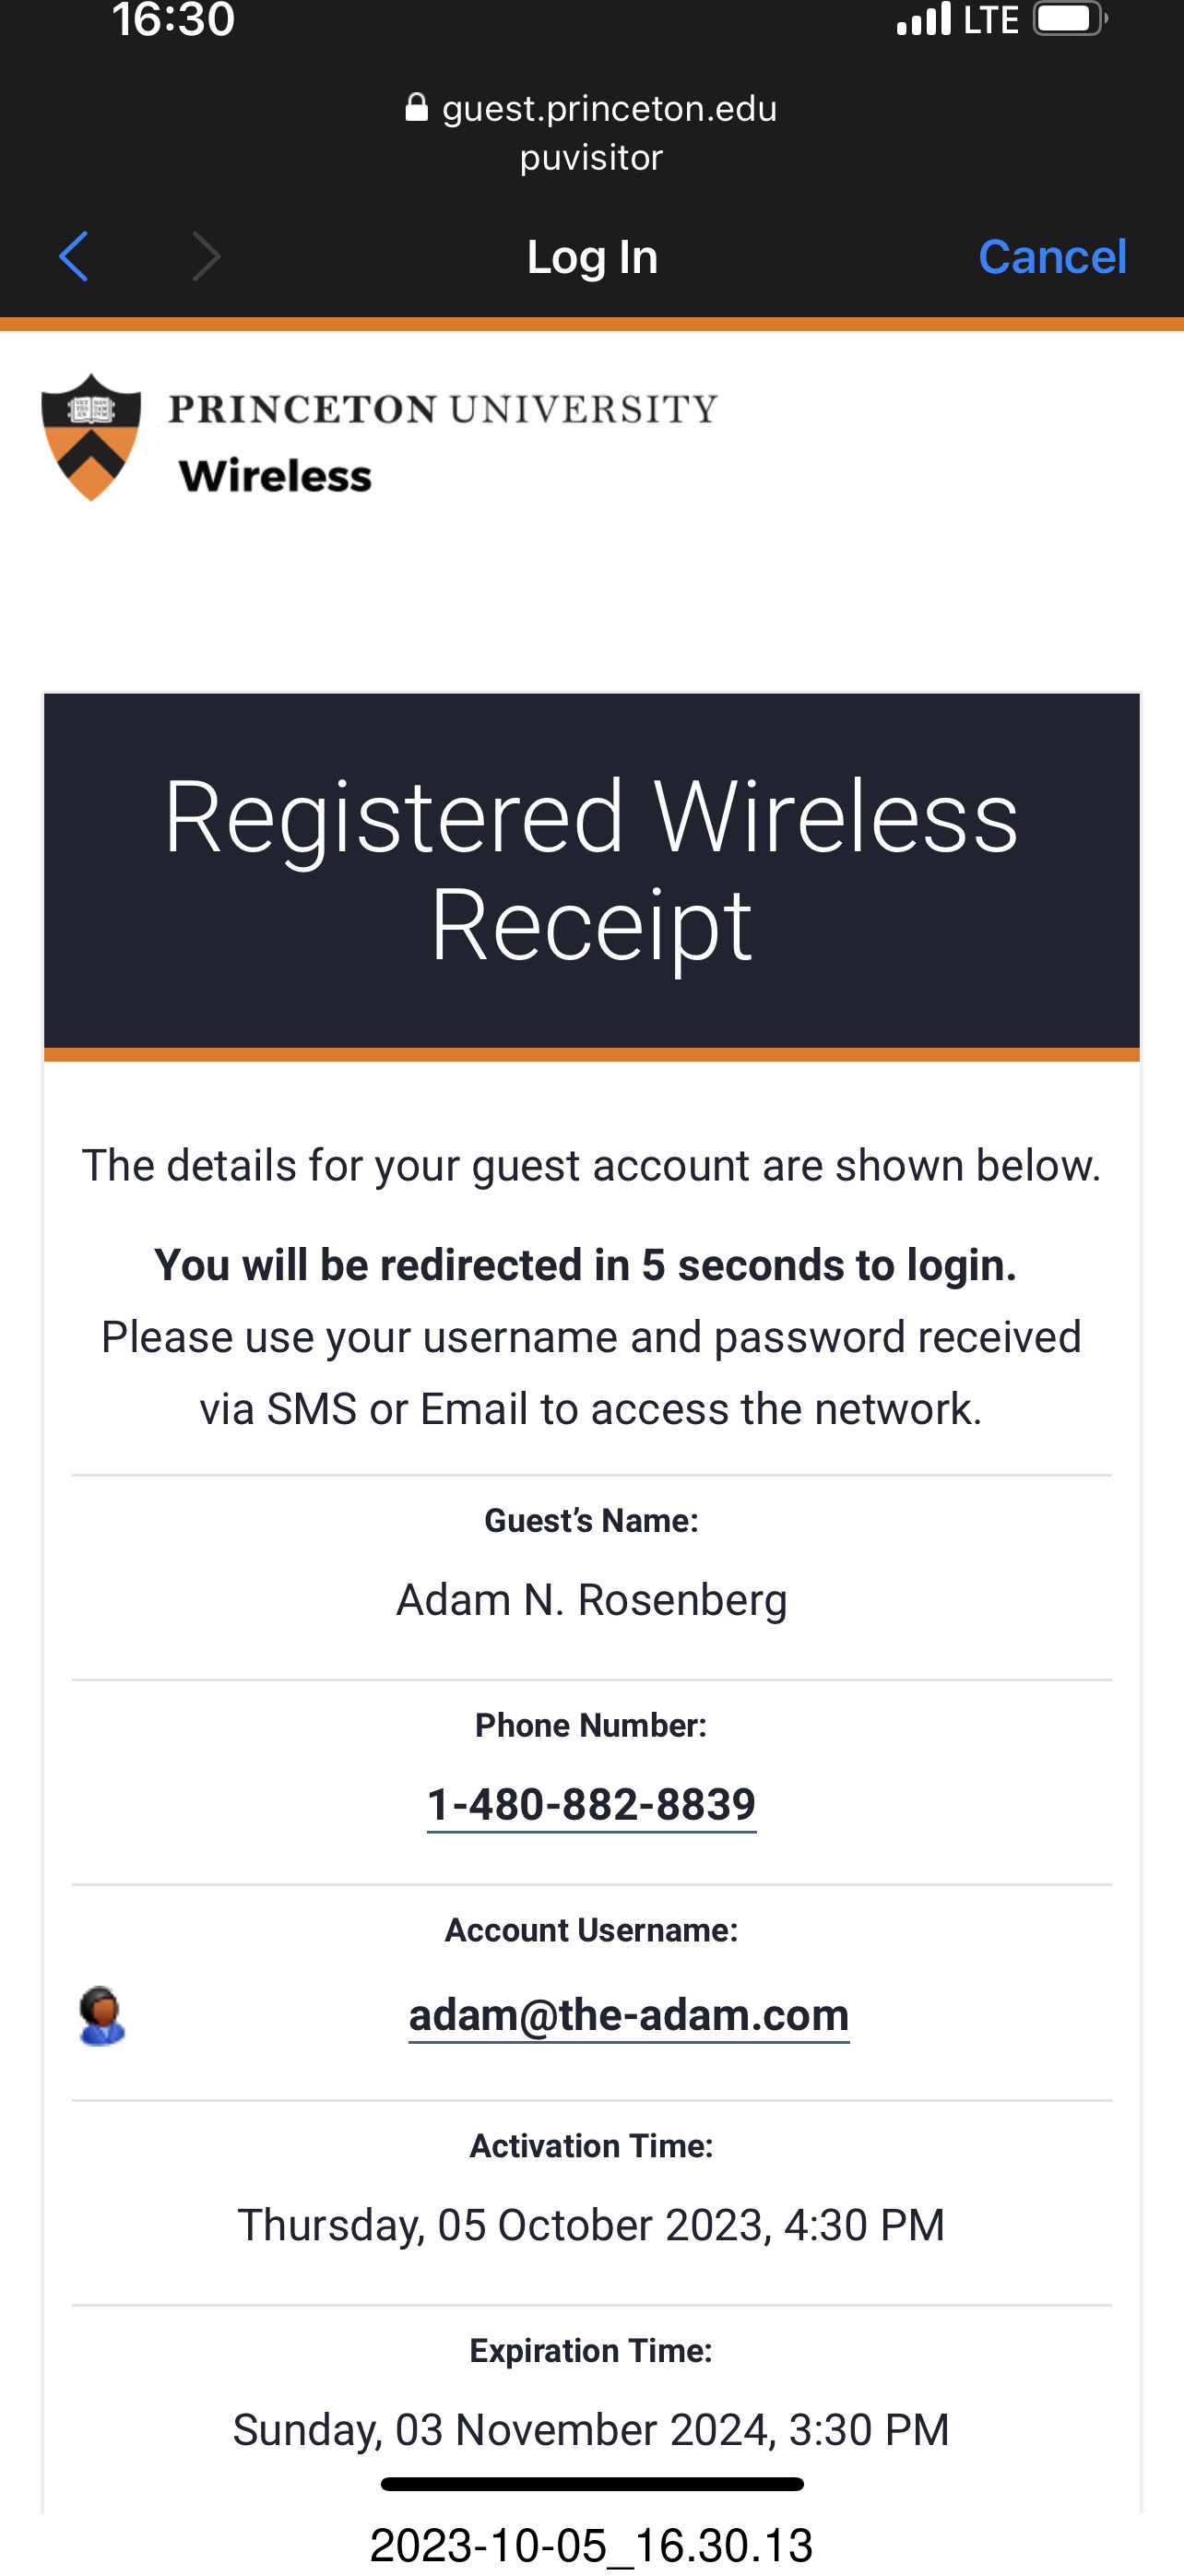Screen dimensions: 1184x2576
Task: Tap the 16:30 status bar clock
Action: pyautogui.click(x=173, y=20)
